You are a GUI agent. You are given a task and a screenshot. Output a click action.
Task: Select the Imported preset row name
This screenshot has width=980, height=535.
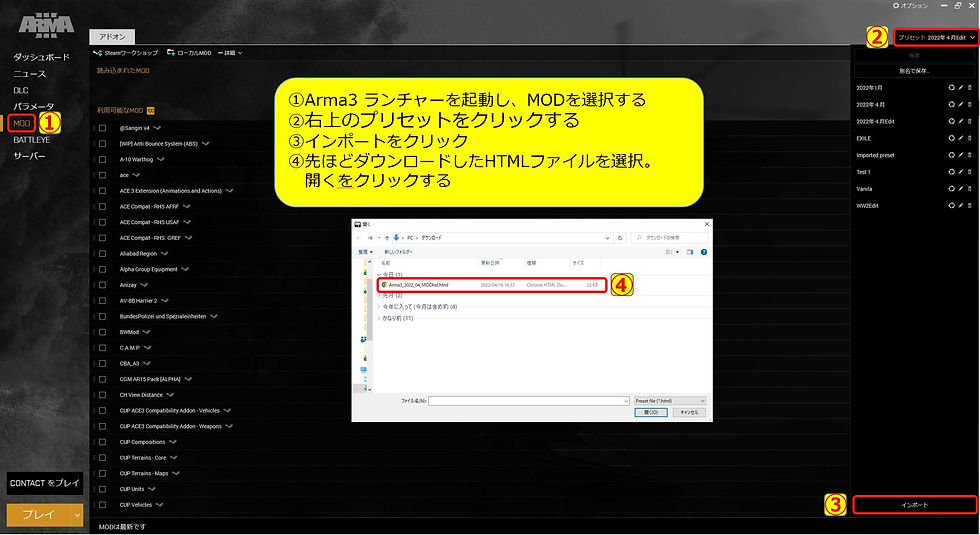click(x=875, y=155)
